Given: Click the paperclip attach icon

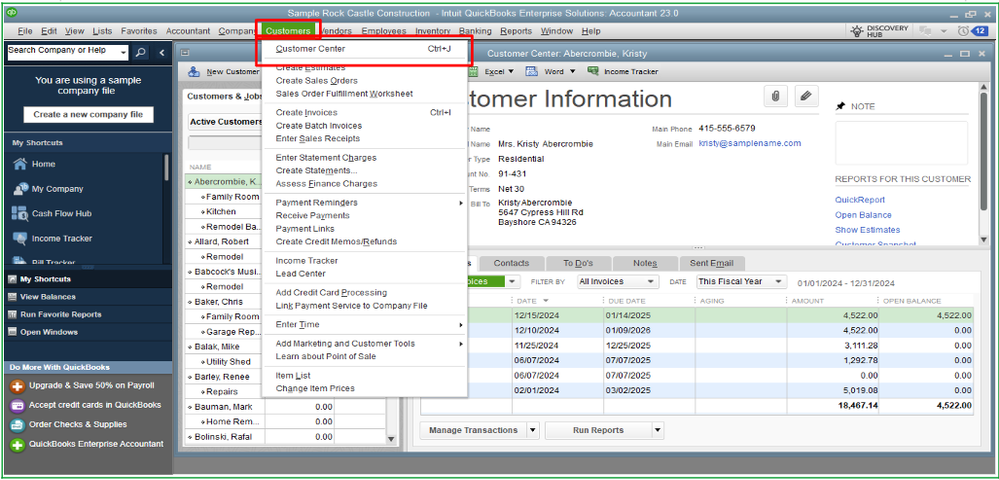Looking at the screenshot, I should 775,96.
